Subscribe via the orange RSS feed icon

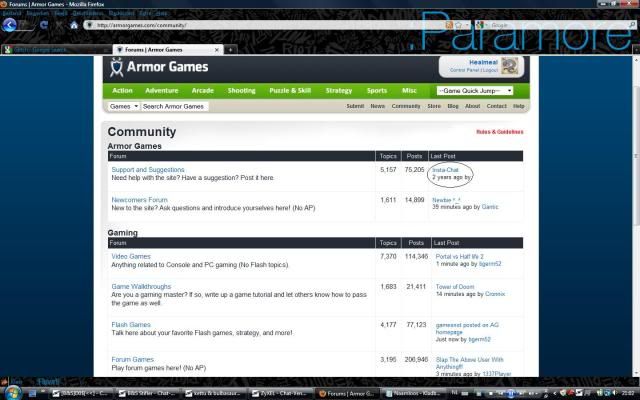pos(449,25)
